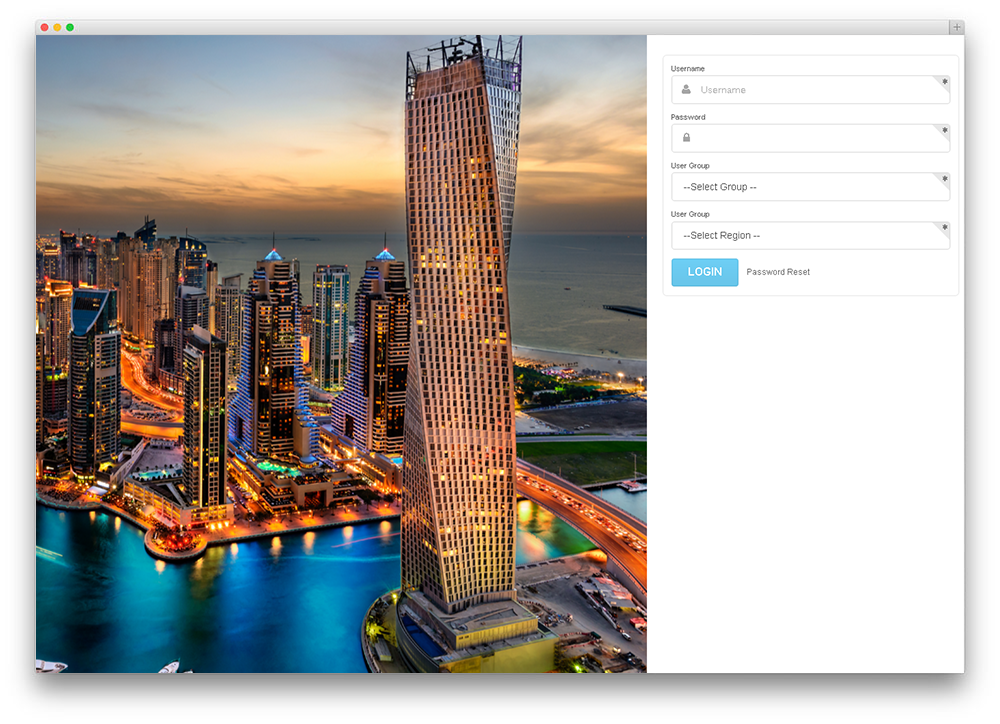Click the required asterisk on Username field

click(945, 82)
